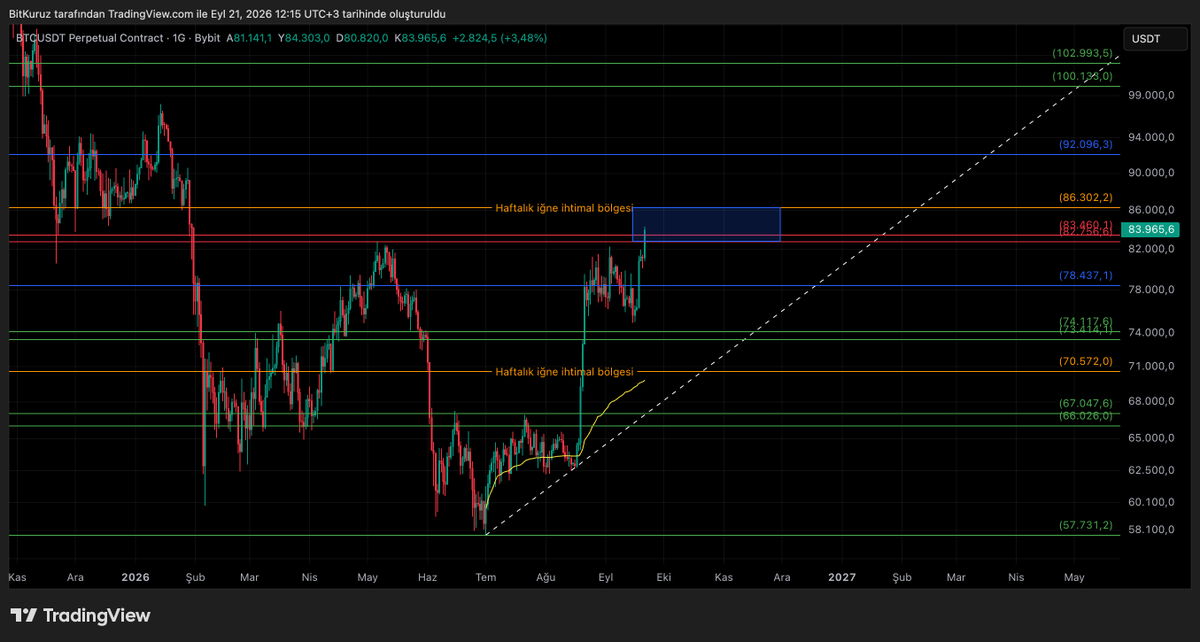Viewport: 1200px width, 642px height.
Task: Click 86.000,0 on the price axis
Action: coord(1149,209)
